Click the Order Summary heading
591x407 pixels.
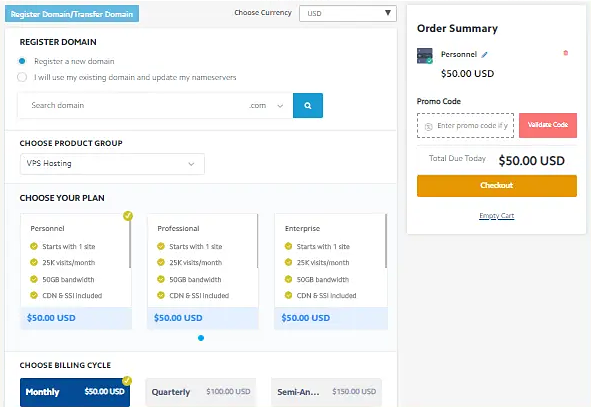pyautogui.click(x=457, y=29)
